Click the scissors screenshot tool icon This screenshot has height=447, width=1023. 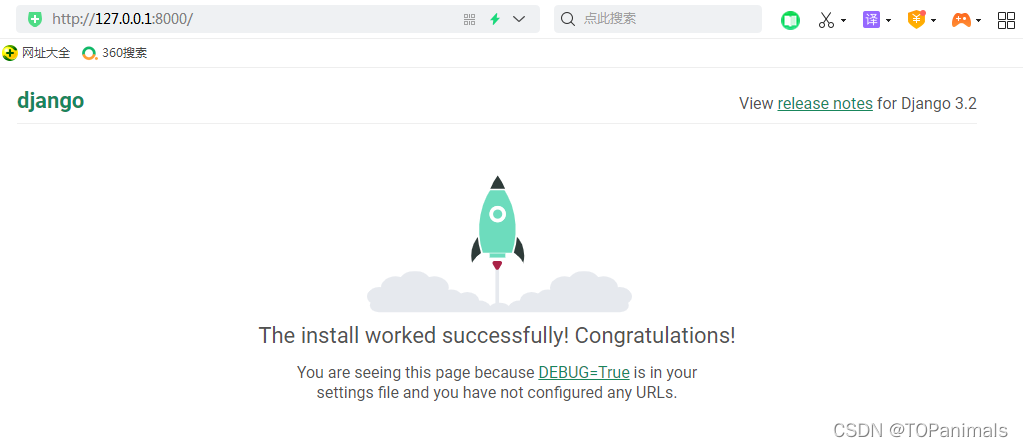[x=827, y=20]
